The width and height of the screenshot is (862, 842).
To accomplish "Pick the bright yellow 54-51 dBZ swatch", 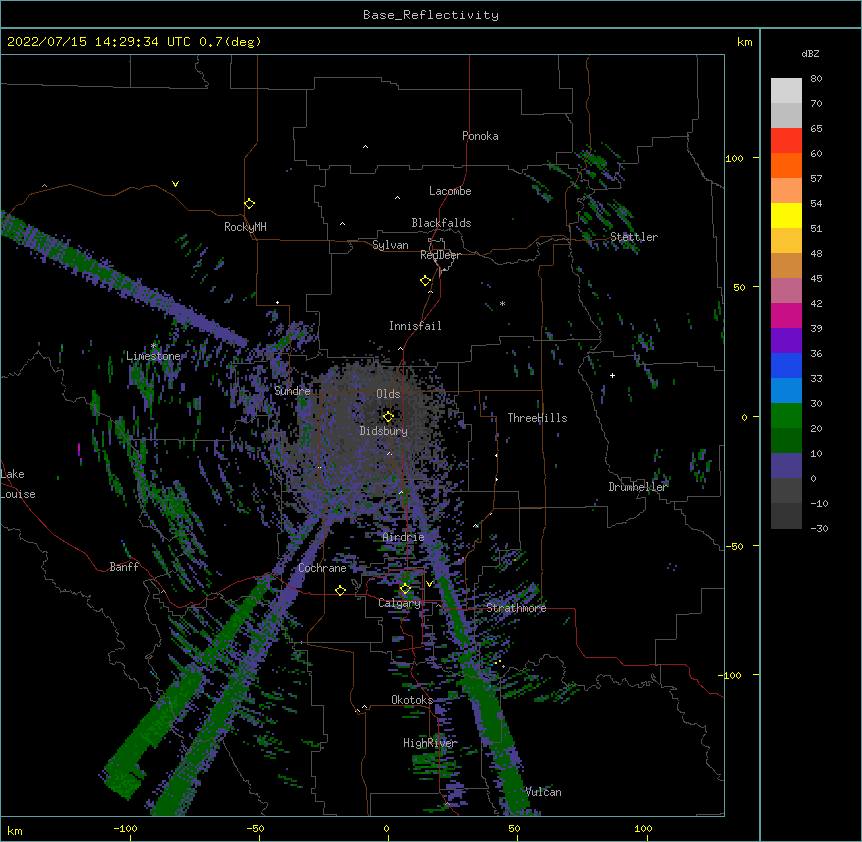I will click(x=786, y=215).
